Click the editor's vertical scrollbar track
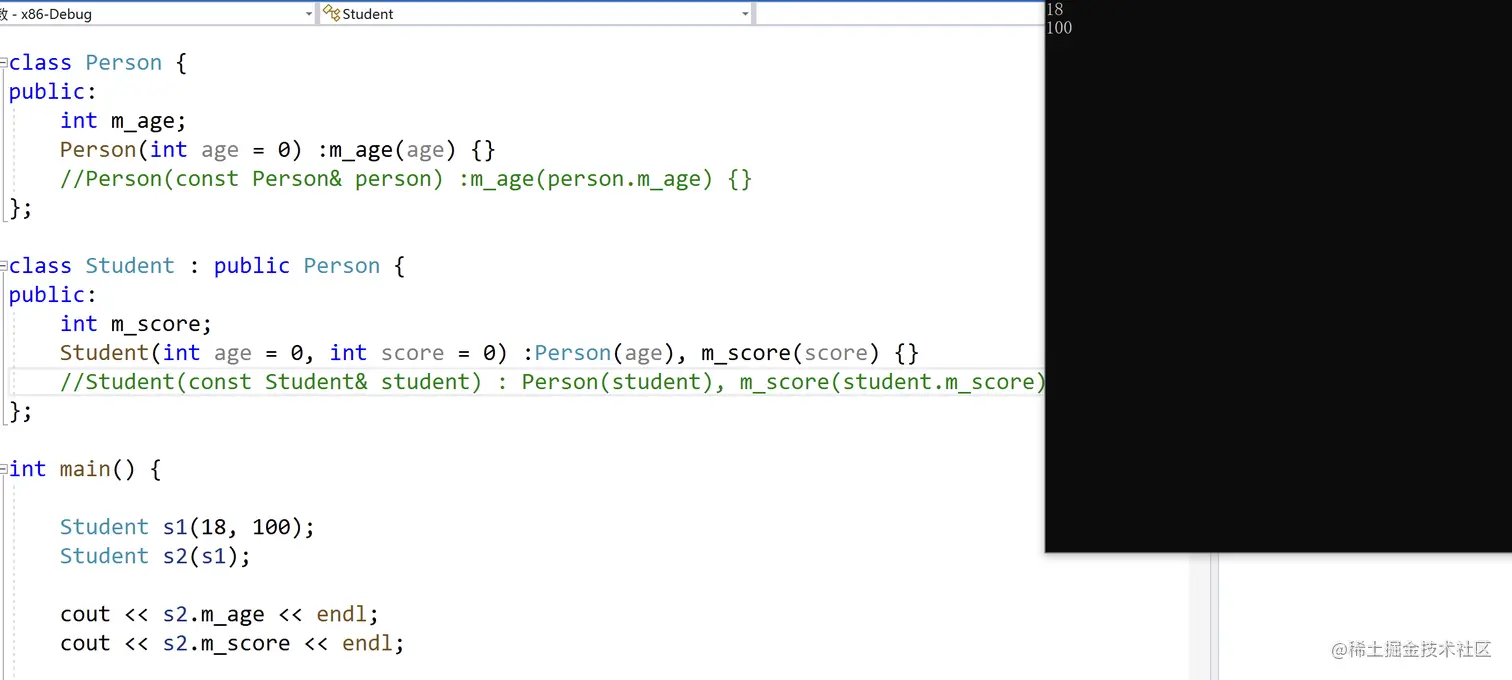Image resolution: width=1512 pixels, height=680 pixels. point(1200,615)
